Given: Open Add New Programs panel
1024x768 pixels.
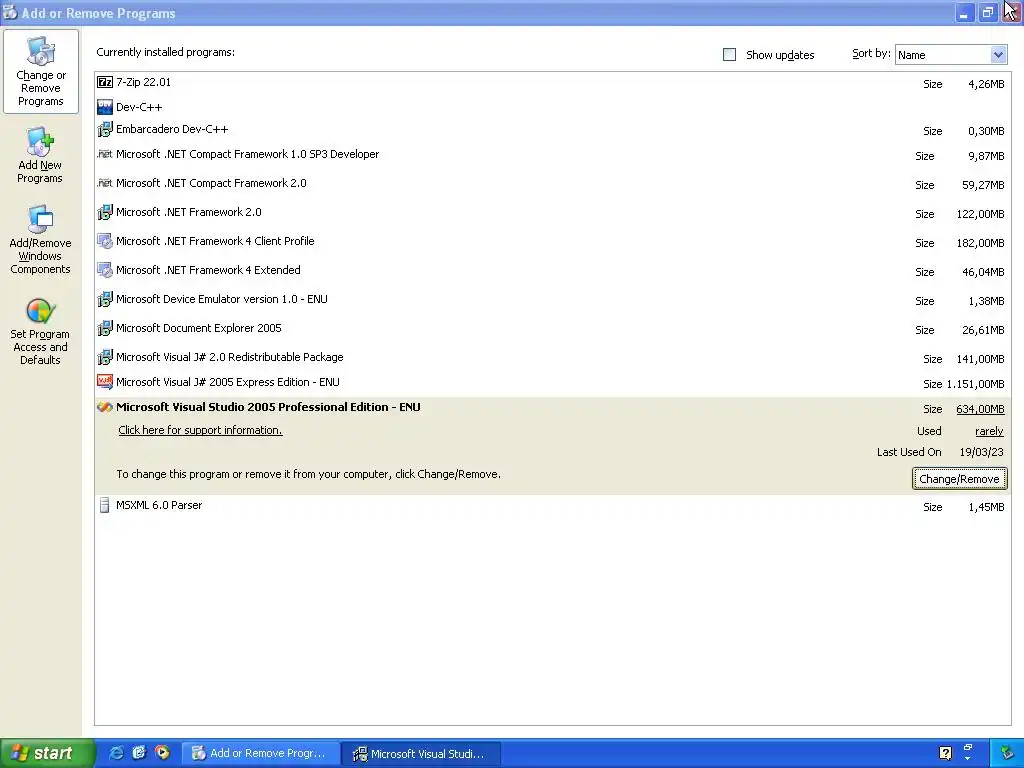Looking at the screenshot, I should pos(40,155).
